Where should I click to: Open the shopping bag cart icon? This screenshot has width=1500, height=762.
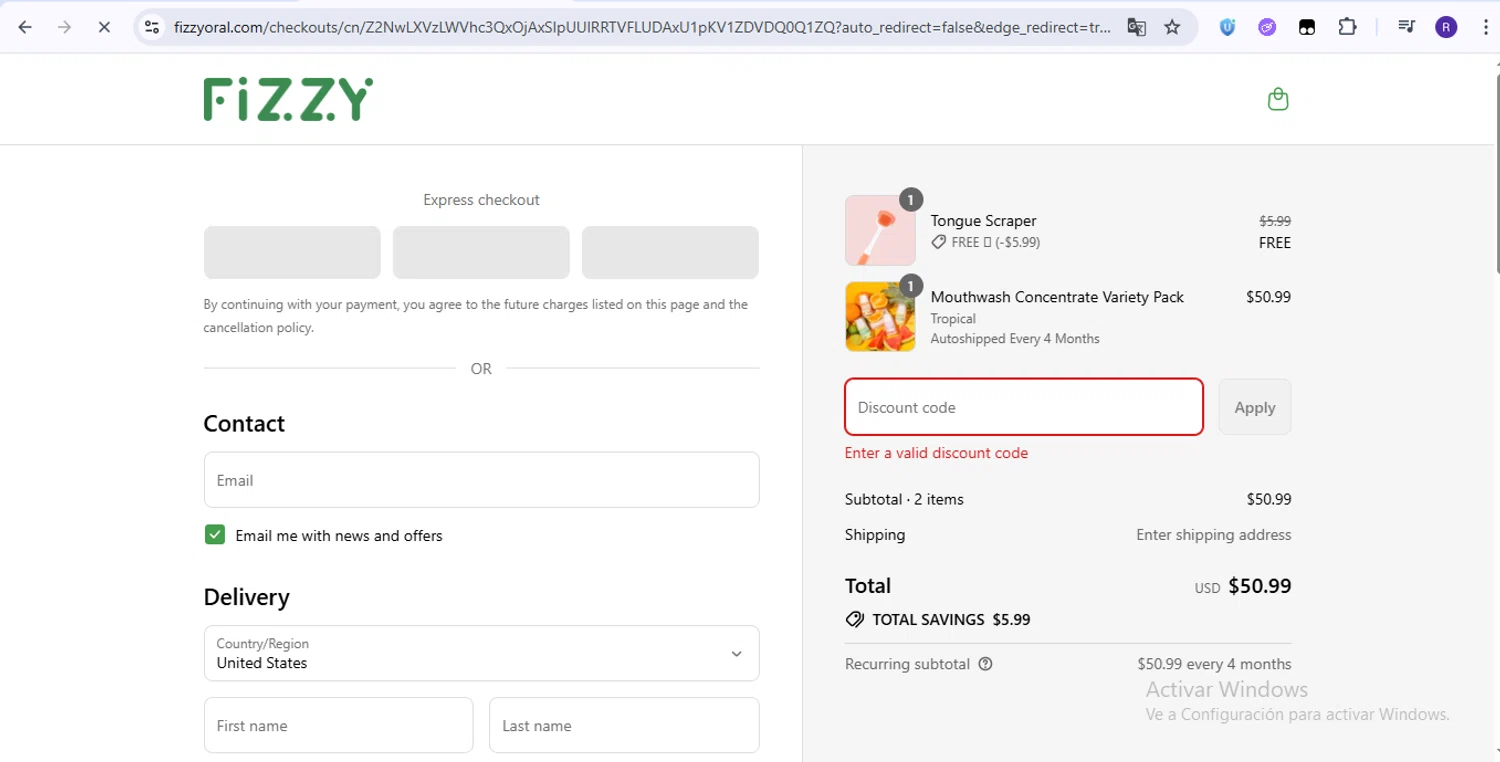pyautogui.click(x=1278, y=99)
